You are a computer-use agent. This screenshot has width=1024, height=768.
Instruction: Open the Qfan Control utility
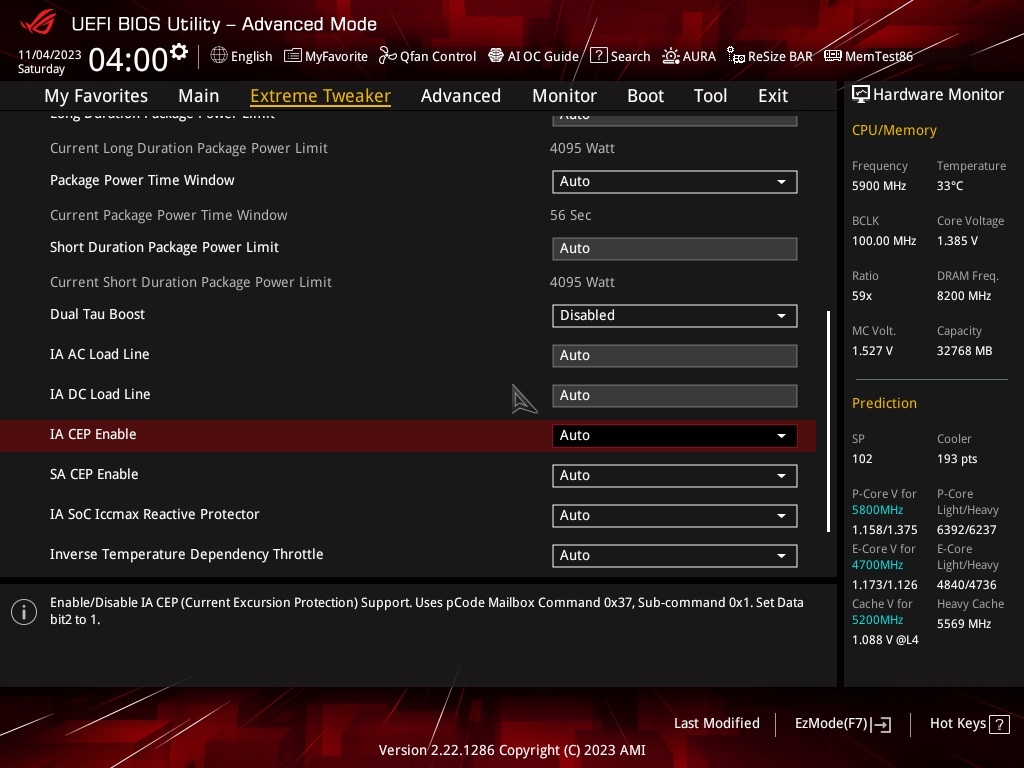click(427, 56)
